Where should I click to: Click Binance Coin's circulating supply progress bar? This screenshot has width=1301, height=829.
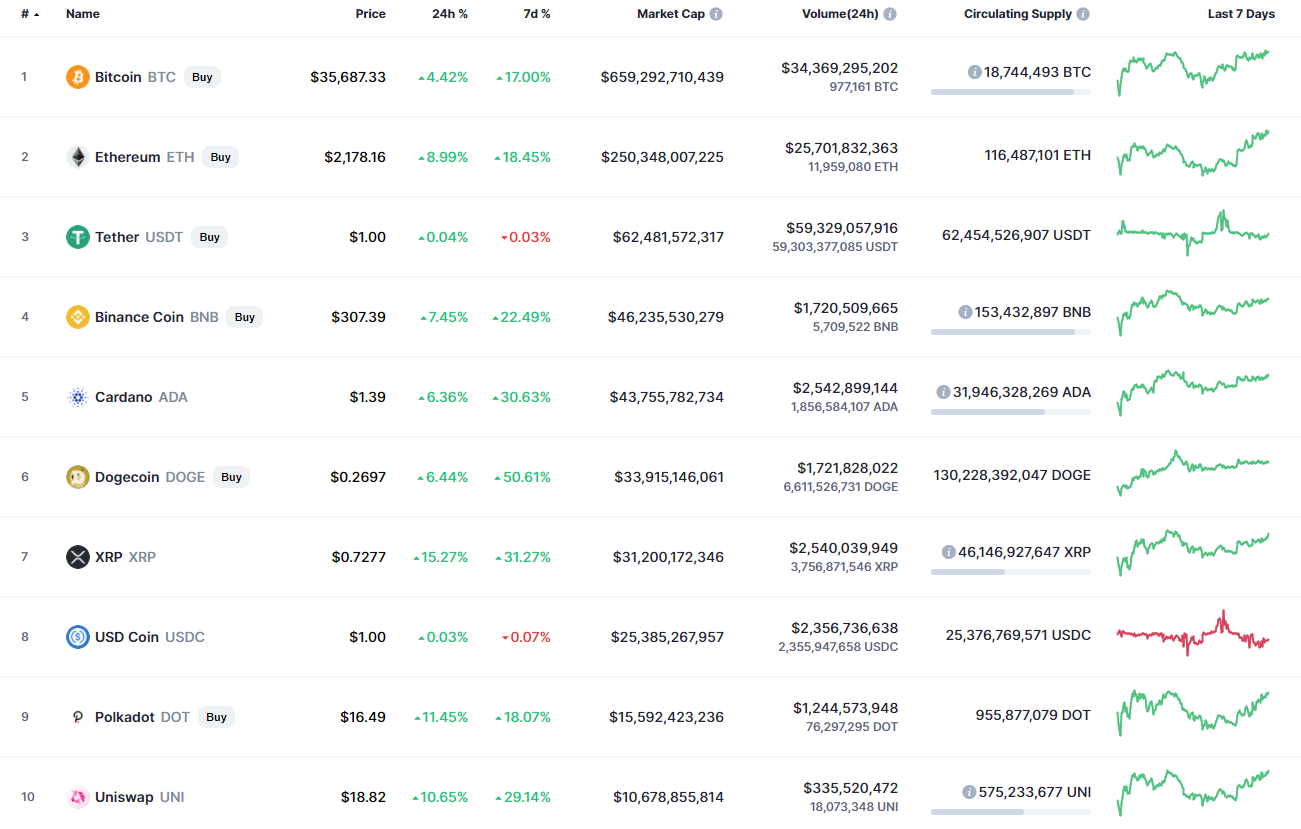[1011, 332]
